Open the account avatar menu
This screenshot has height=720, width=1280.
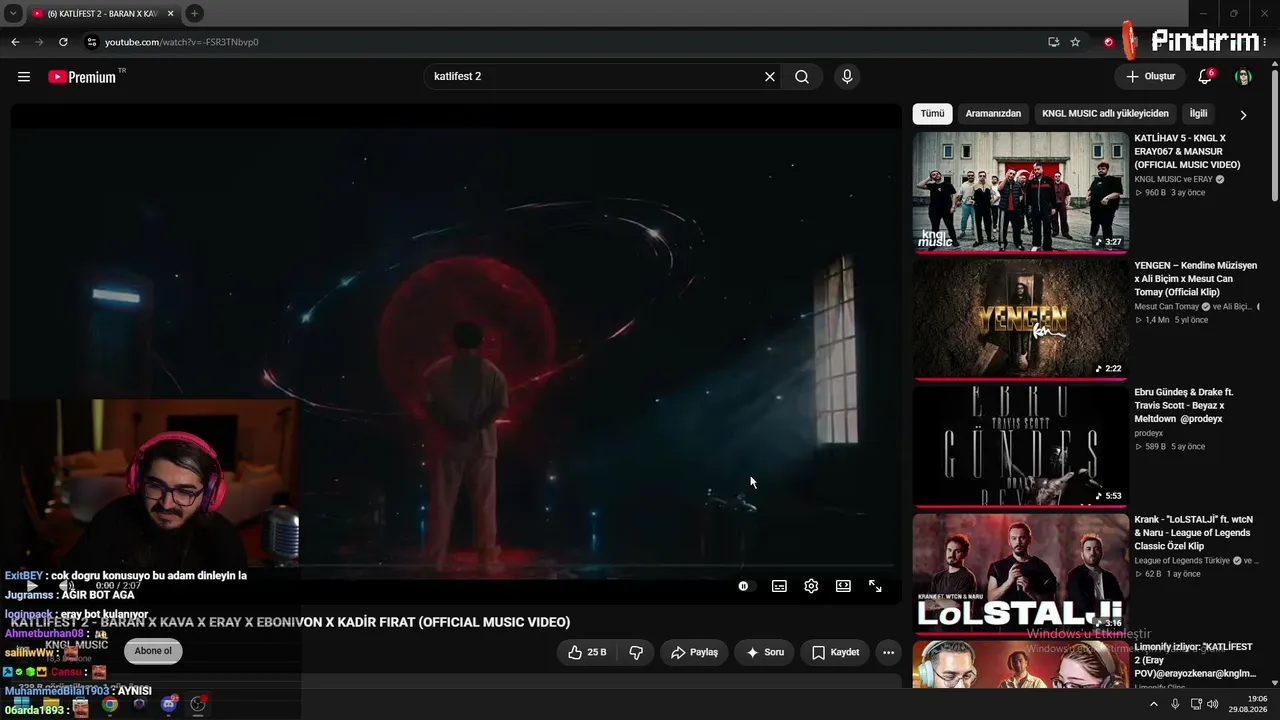[1243, 77]
